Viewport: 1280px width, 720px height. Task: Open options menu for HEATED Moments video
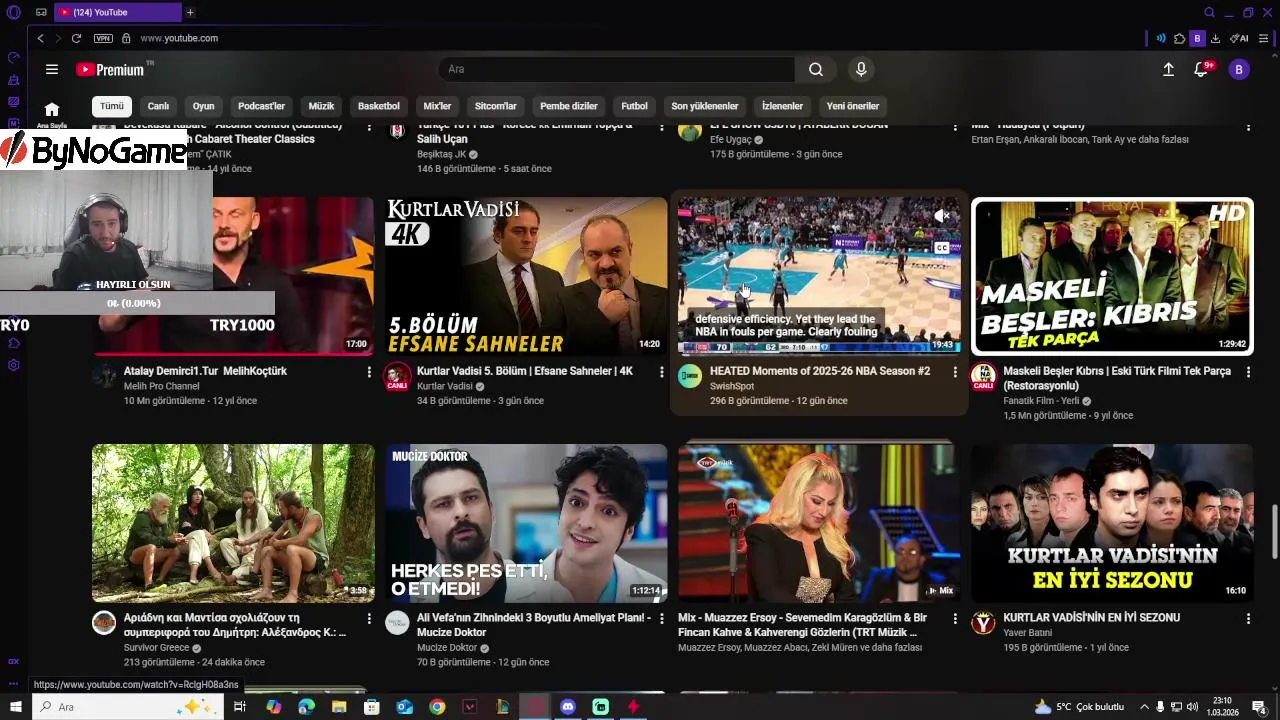954,372
